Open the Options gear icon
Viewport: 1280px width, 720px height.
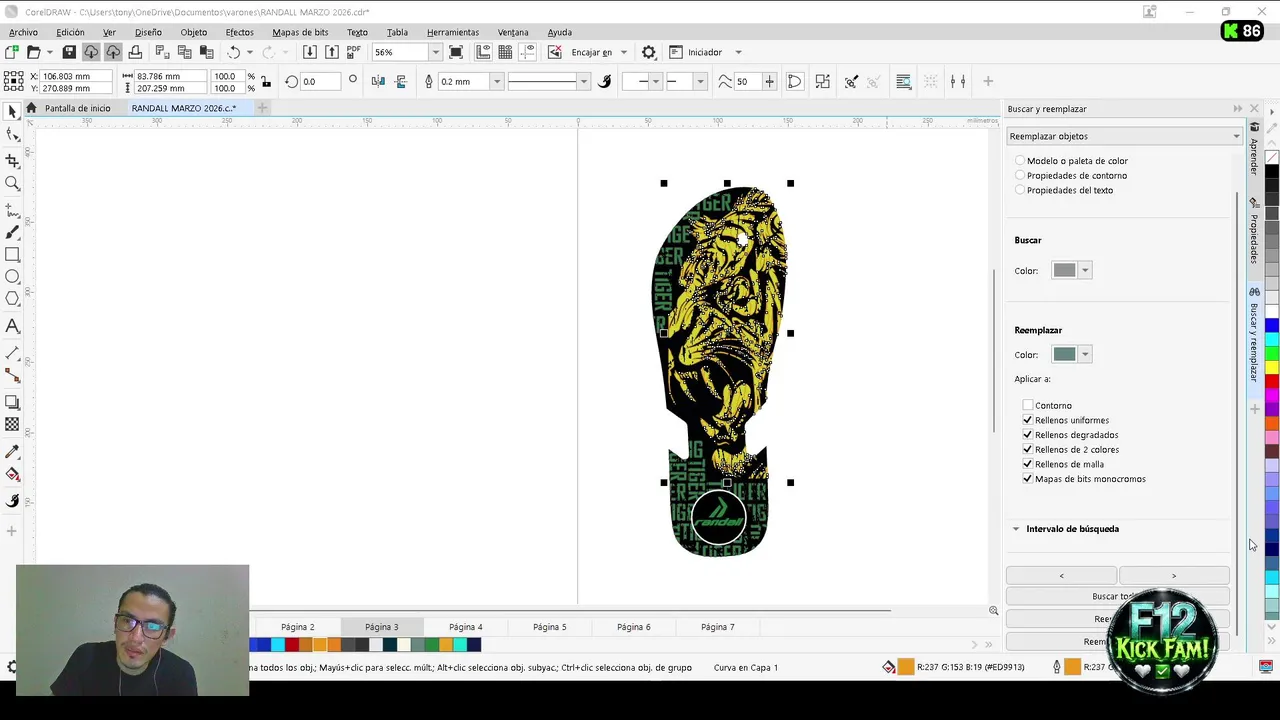click(649, 52)
